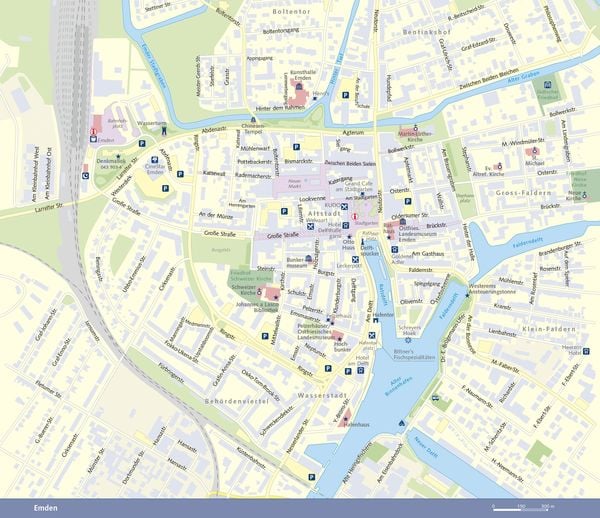The image size is (600, 518).
Task: Click the hotel icon above Goldener Adler
Action: click(x=395, y=249)
